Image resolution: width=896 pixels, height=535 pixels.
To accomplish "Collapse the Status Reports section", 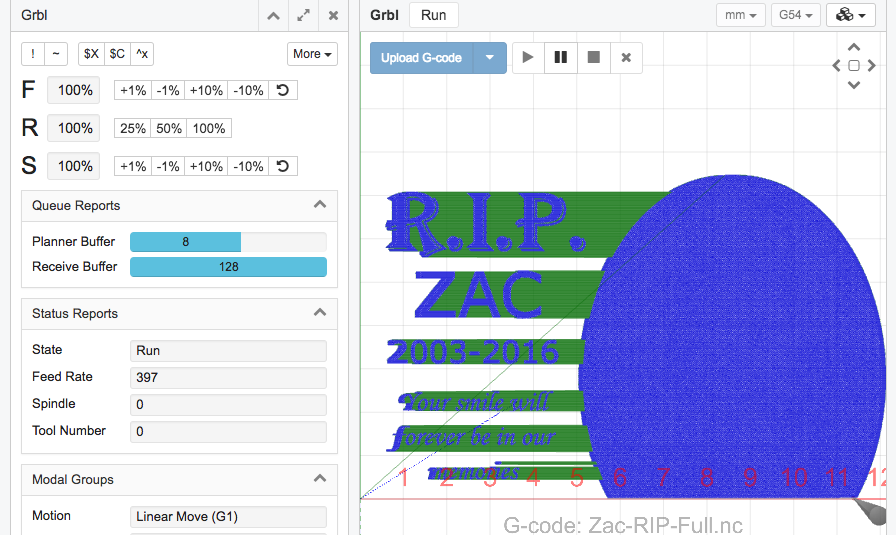I will (320, 313).
